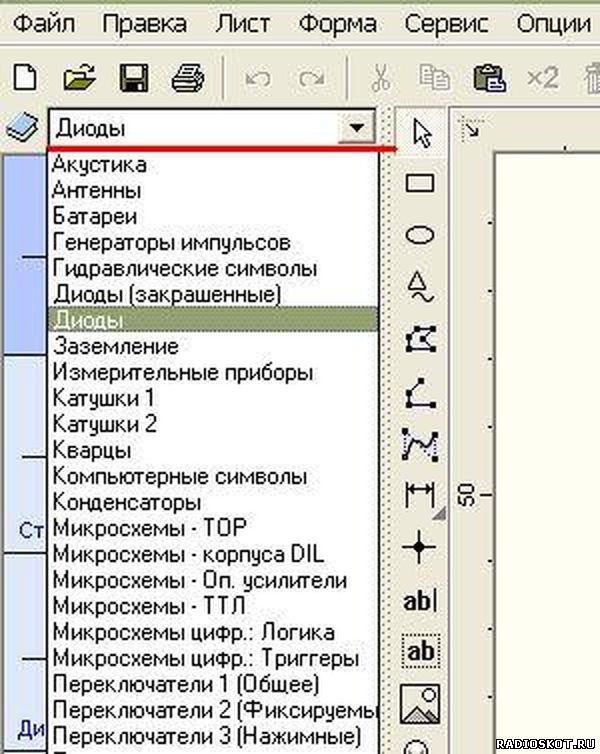
Task: Select the arrow pointer tool
Action: coord(422,132)
